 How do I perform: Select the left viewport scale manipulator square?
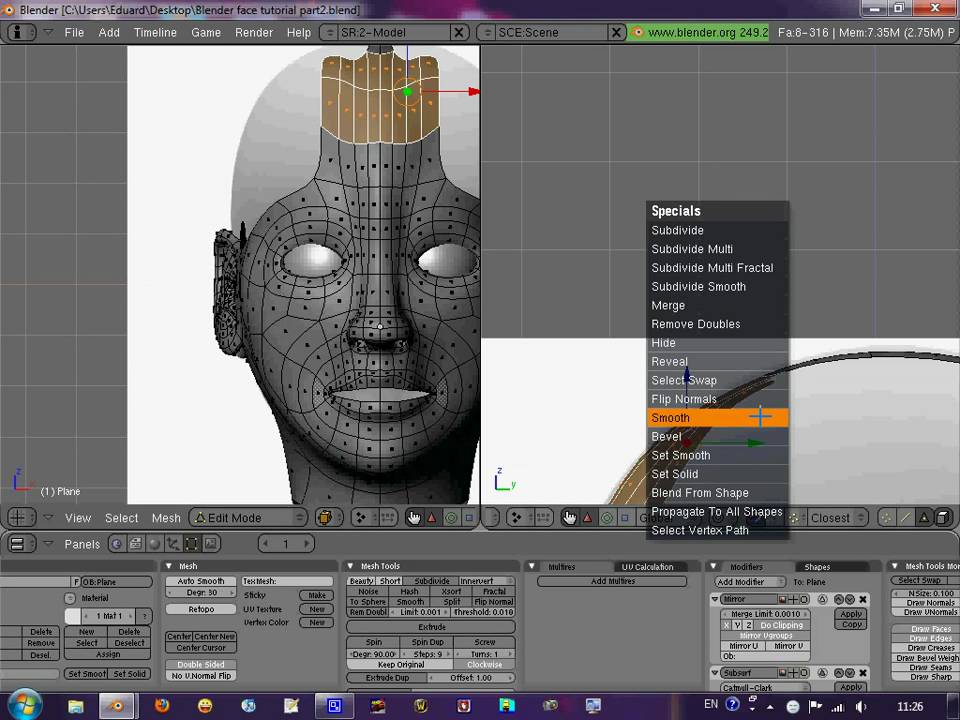point(470,518)
